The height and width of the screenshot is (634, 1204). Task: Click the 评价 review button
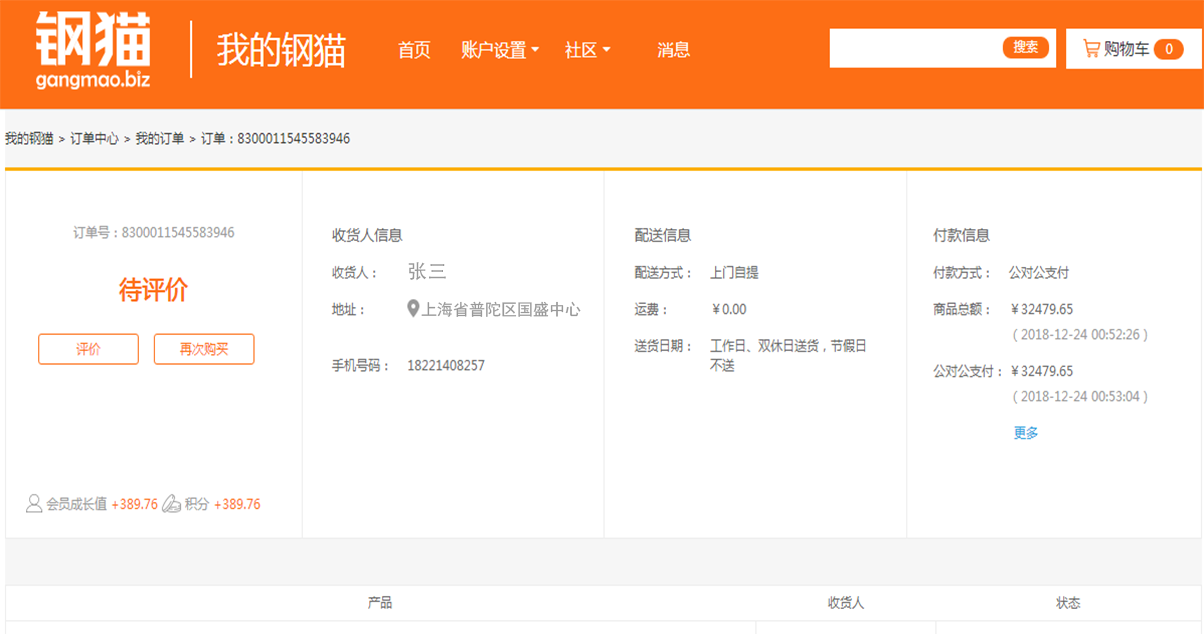(88, 349)
